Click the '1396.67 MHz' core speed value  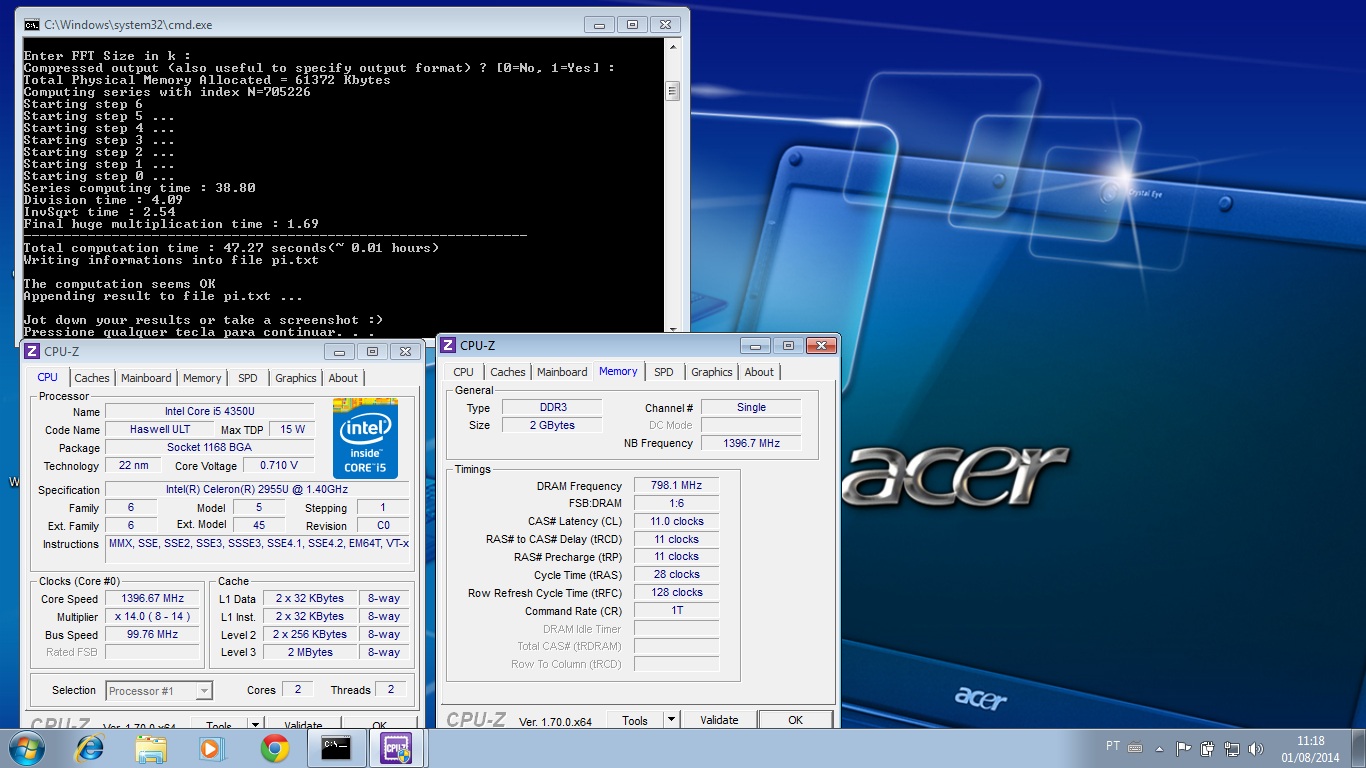153,599
